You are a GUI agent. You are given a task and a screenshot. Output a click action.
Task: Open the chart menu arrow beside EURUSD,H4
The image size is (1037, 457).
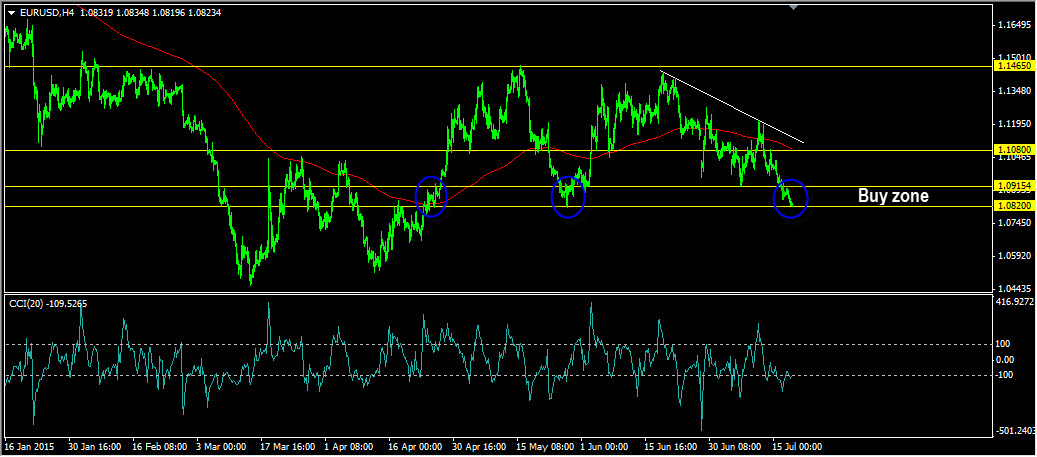coord(11,13)
